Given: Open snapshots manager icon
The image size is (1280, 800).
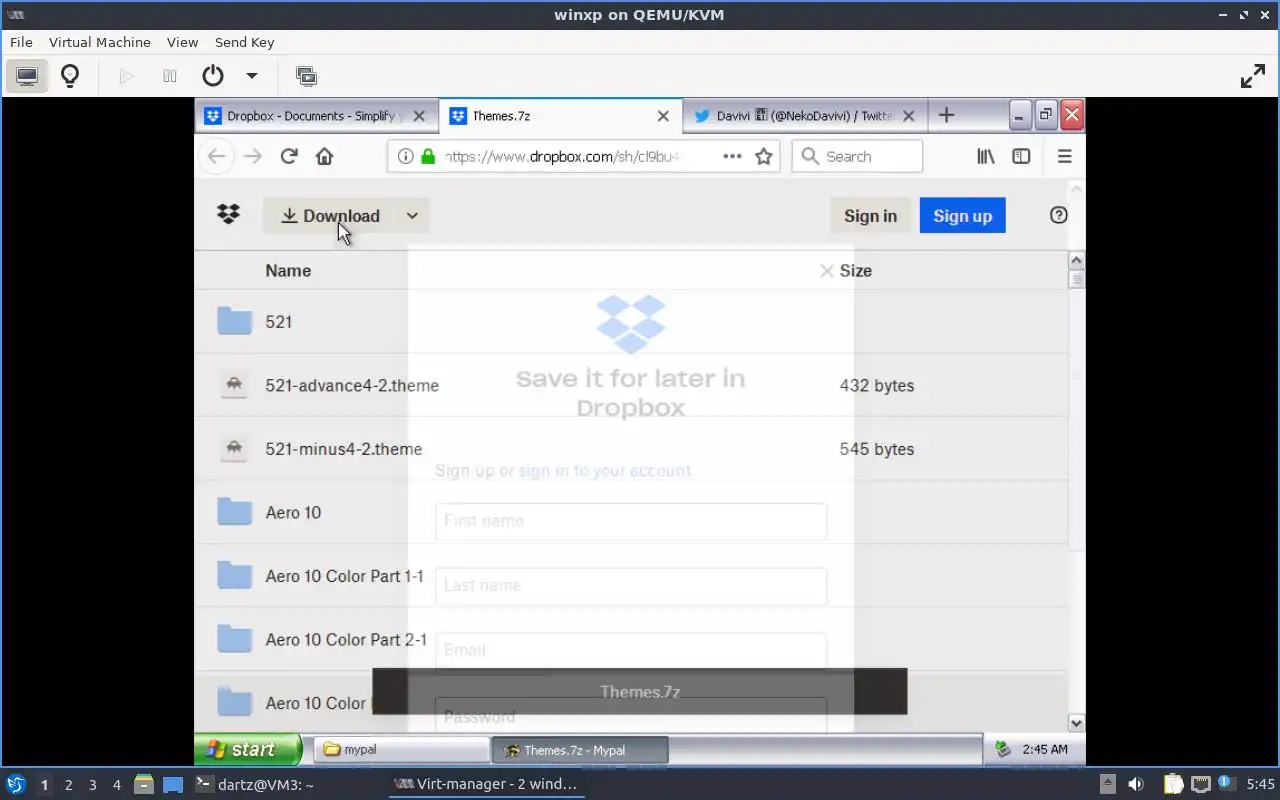Looking at the screenshot, I should point(306,76).
